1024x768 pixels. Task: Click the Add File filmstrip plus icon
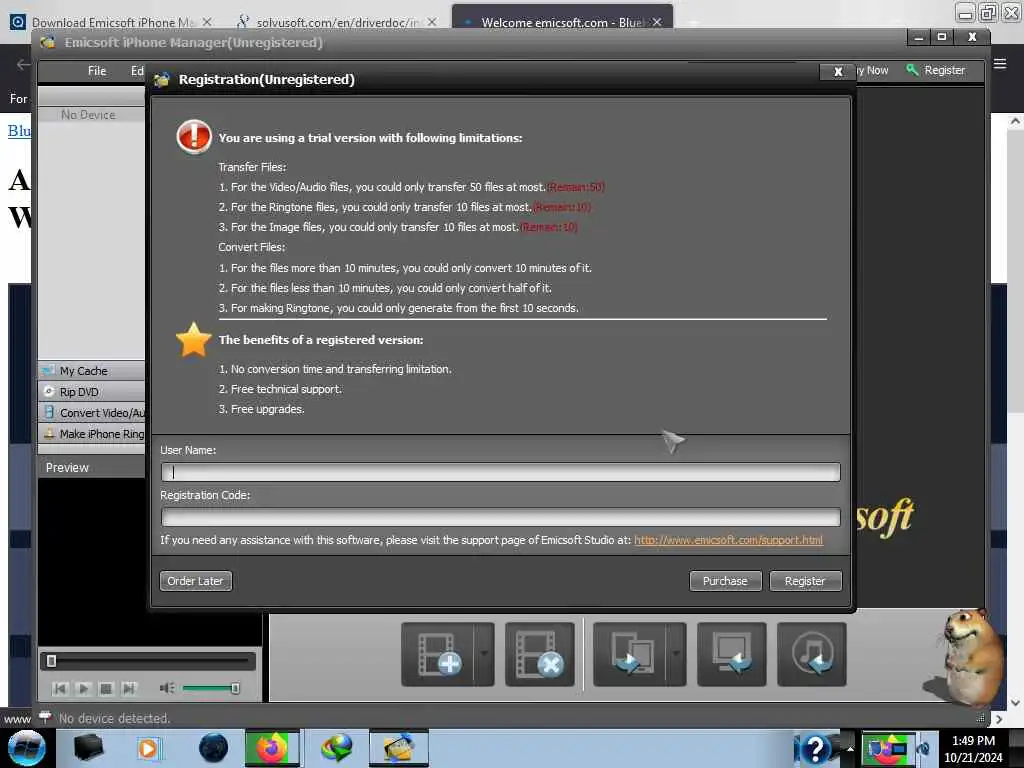[438, 654]
